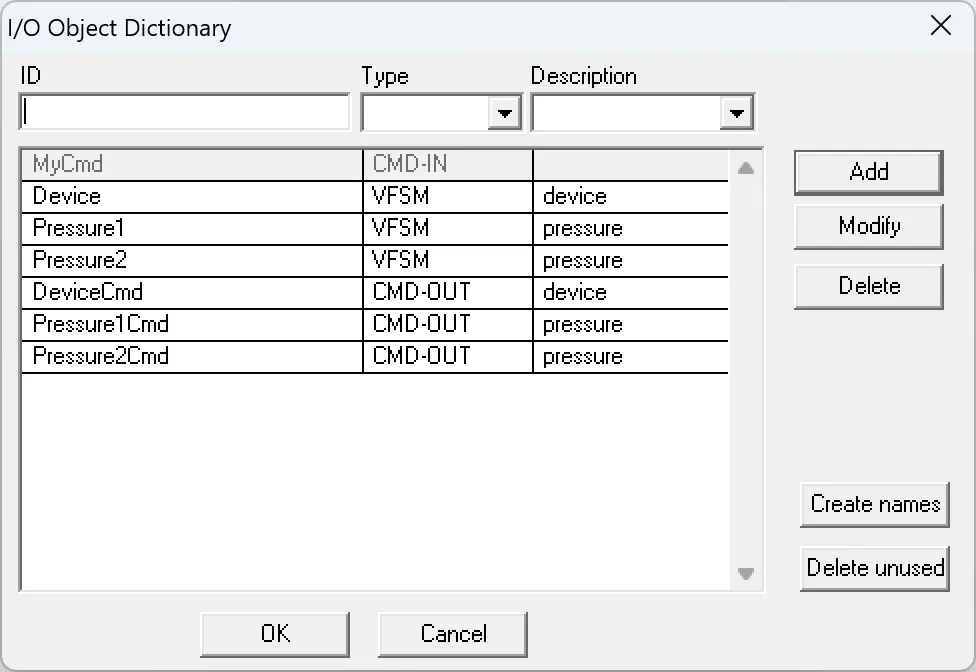Close the I/O Object Dictionary window
This screenshot has width=976, height=672.
click(x=940, y=26)
